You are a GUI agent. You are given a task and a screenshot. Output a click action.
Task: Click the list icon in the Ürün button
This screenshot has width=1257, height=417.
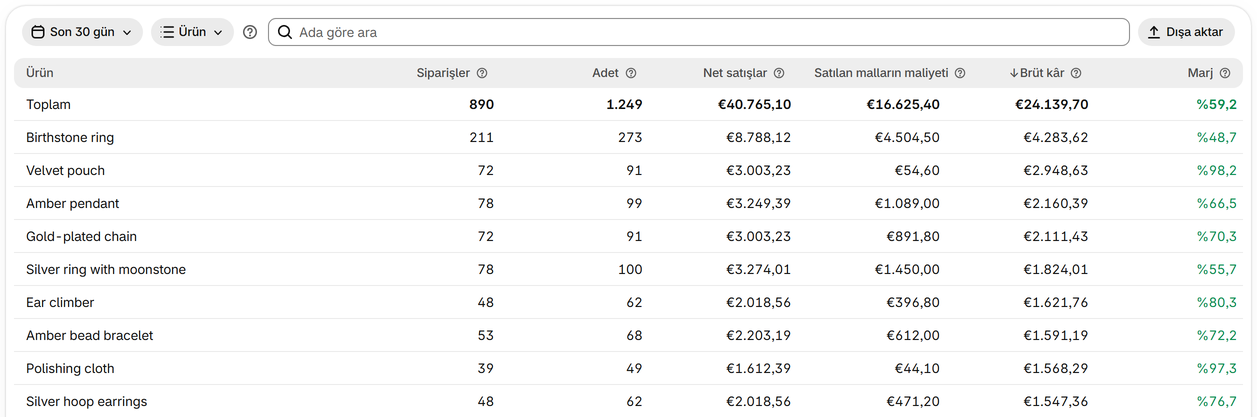coord(168,32)
